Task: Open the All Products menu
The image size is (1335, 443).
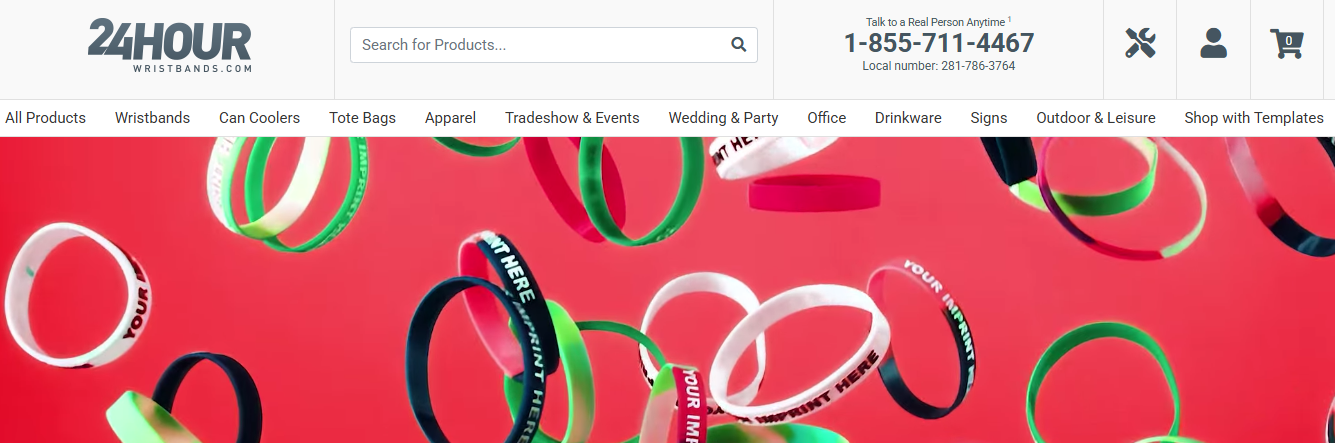Action: [x=46, y=118]
